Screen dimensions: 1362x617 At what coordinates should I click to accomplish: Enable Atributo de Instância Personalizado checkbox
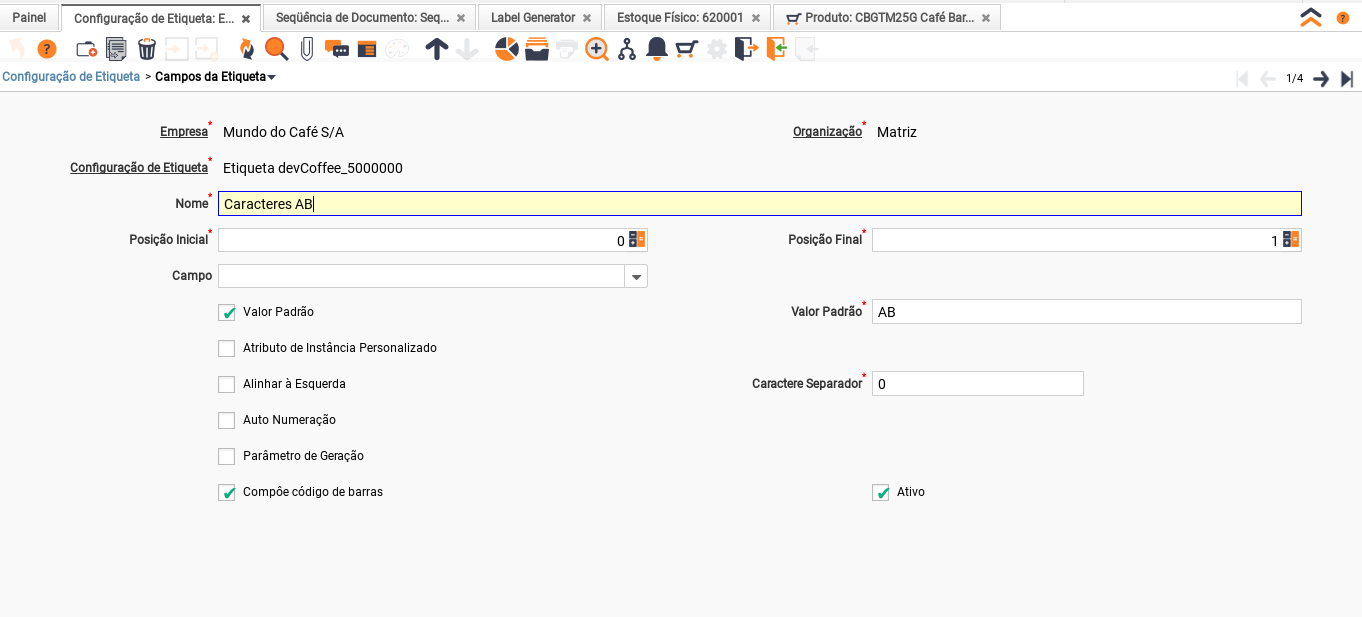[227, 348]
